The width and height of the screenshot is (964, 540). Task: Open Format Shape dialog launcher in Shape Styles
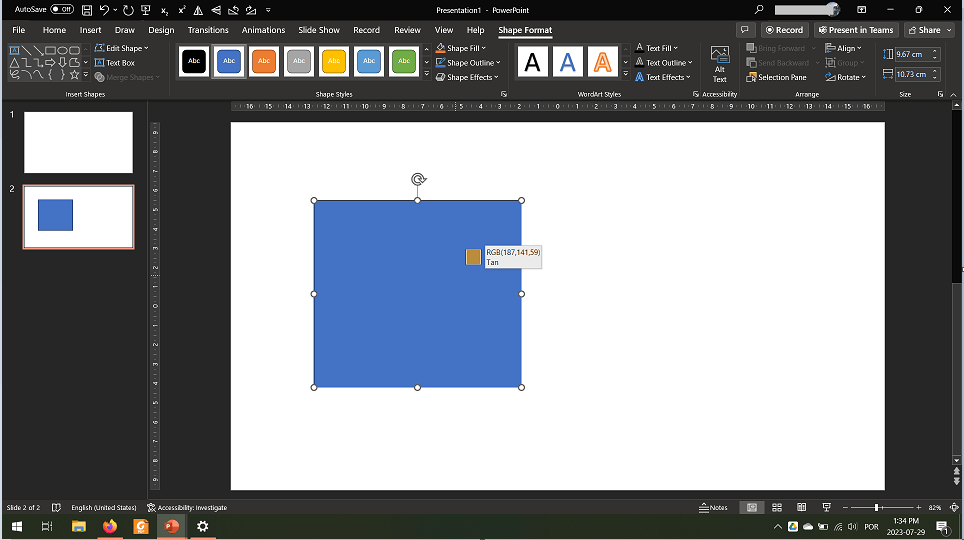click(504, 94)
